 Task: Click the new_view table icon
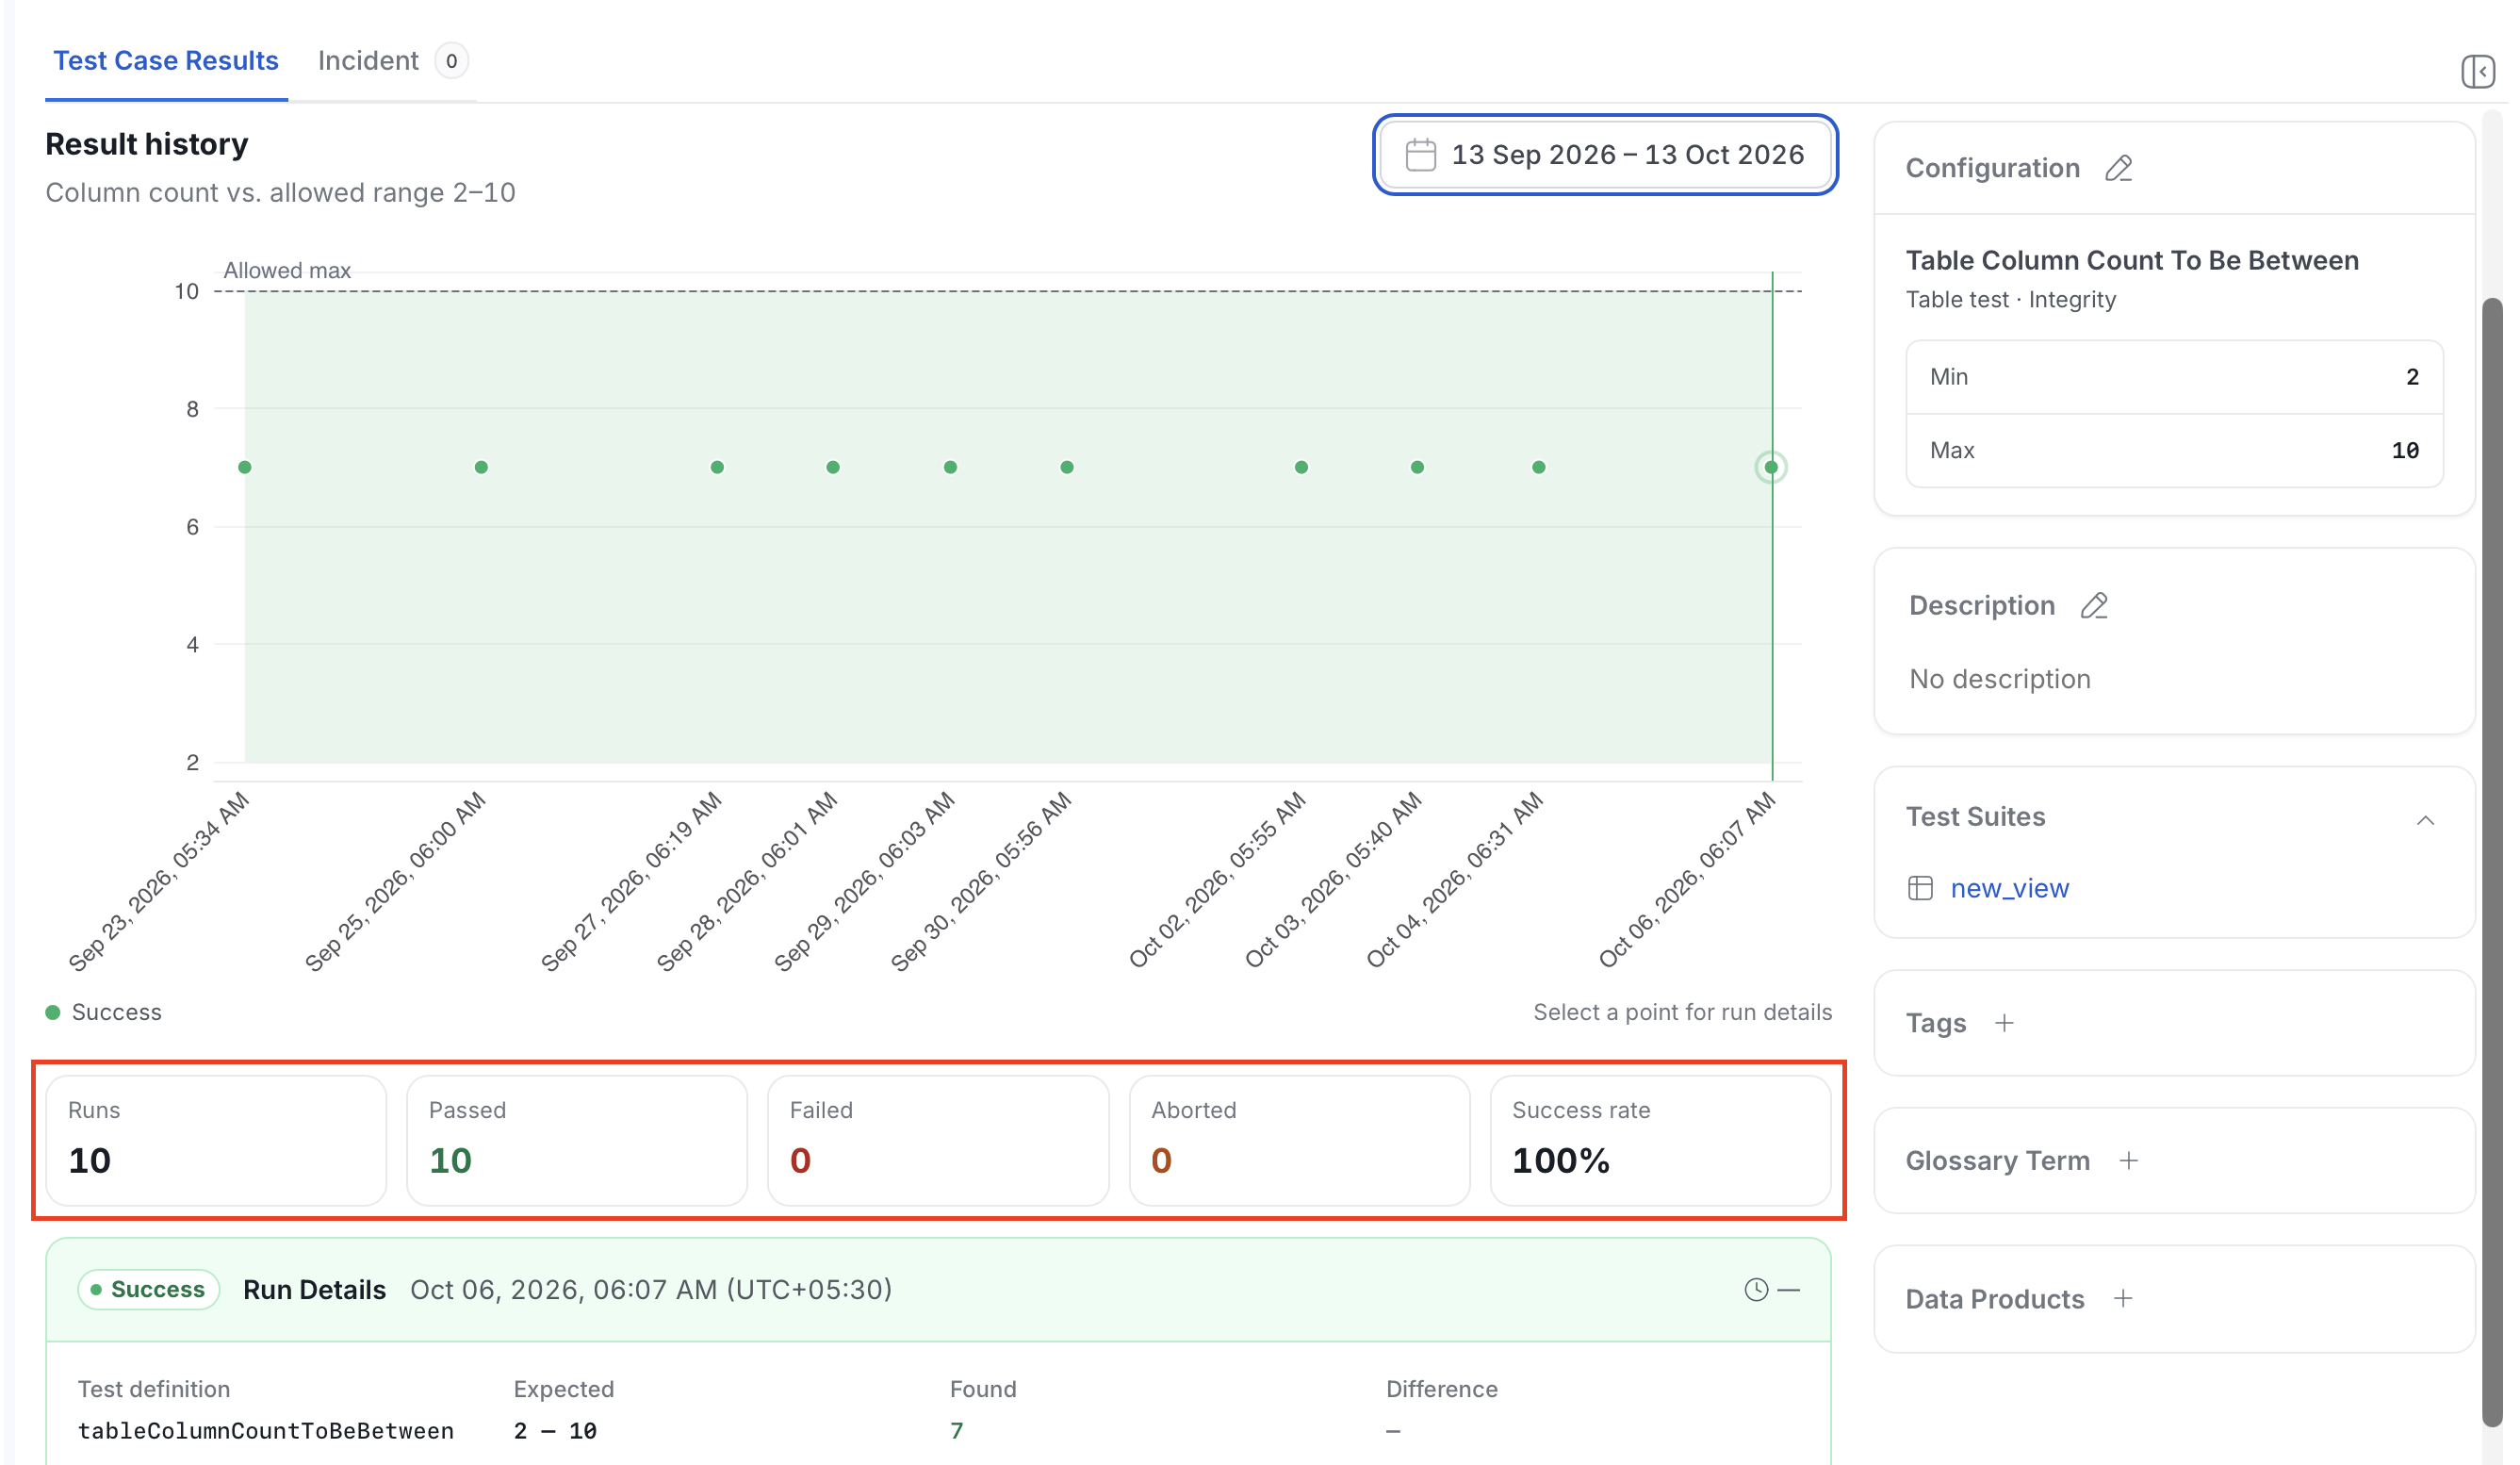coord(1919,888)
